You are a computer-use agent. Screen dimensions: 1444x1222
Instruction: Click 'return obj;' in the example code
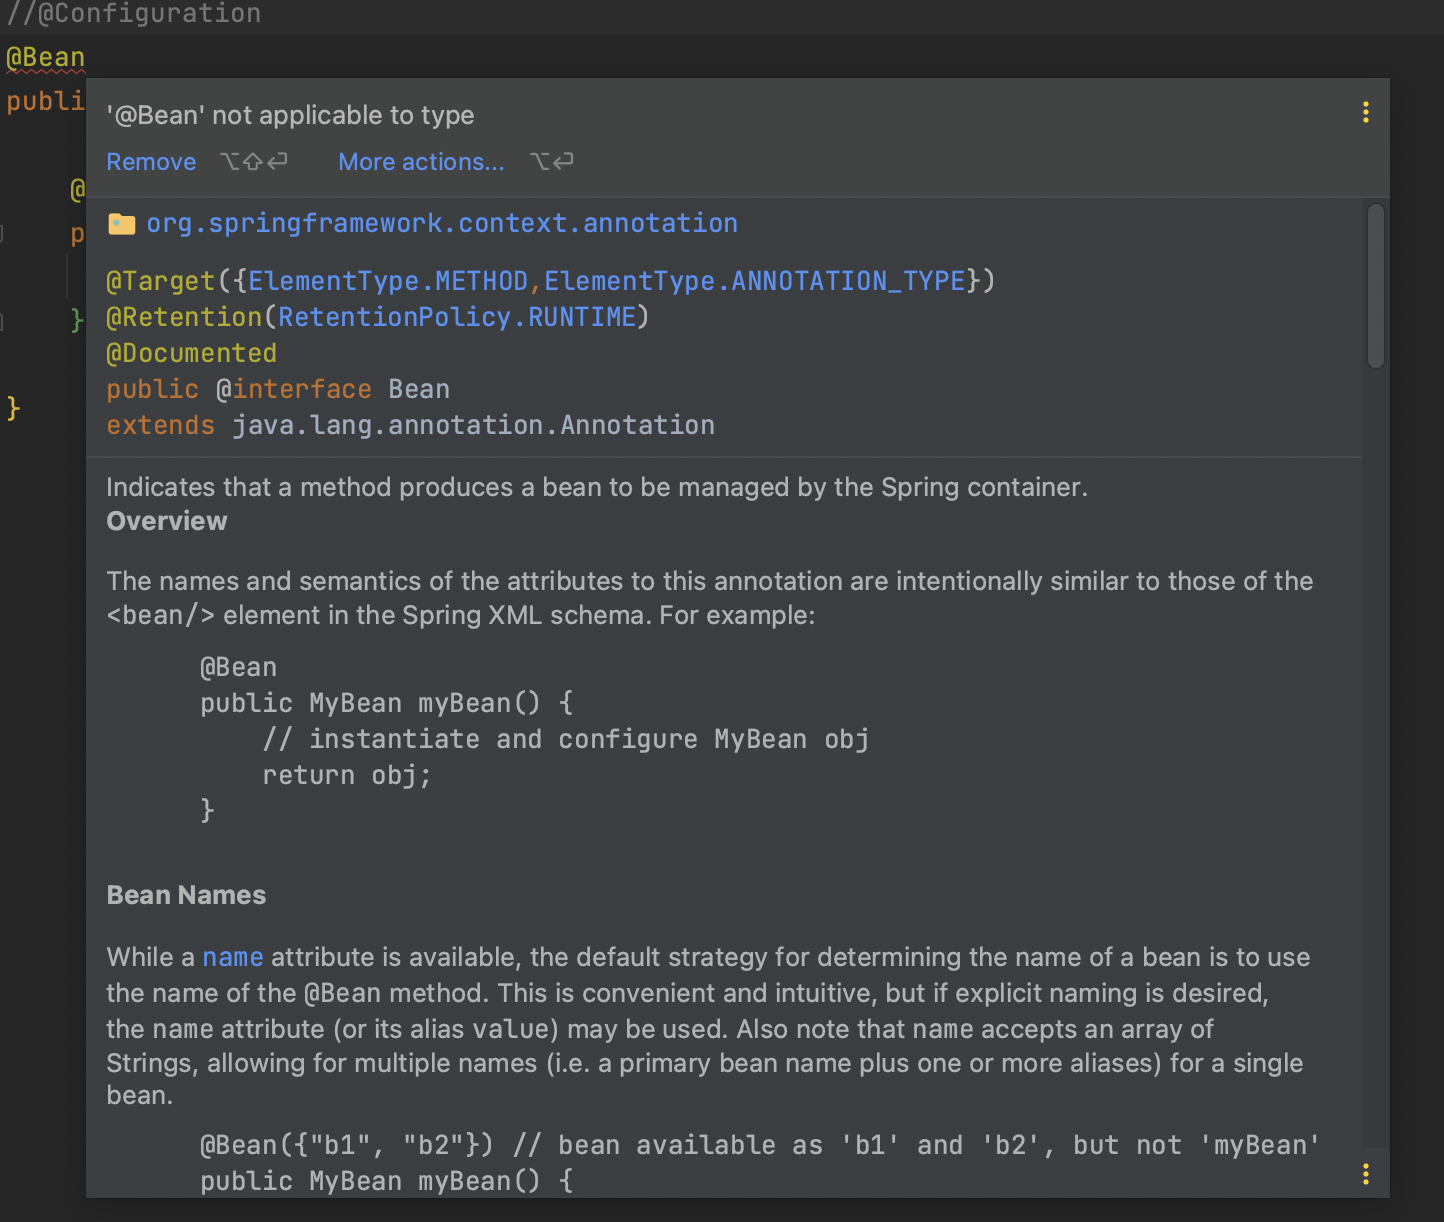(x=346, y=775)
